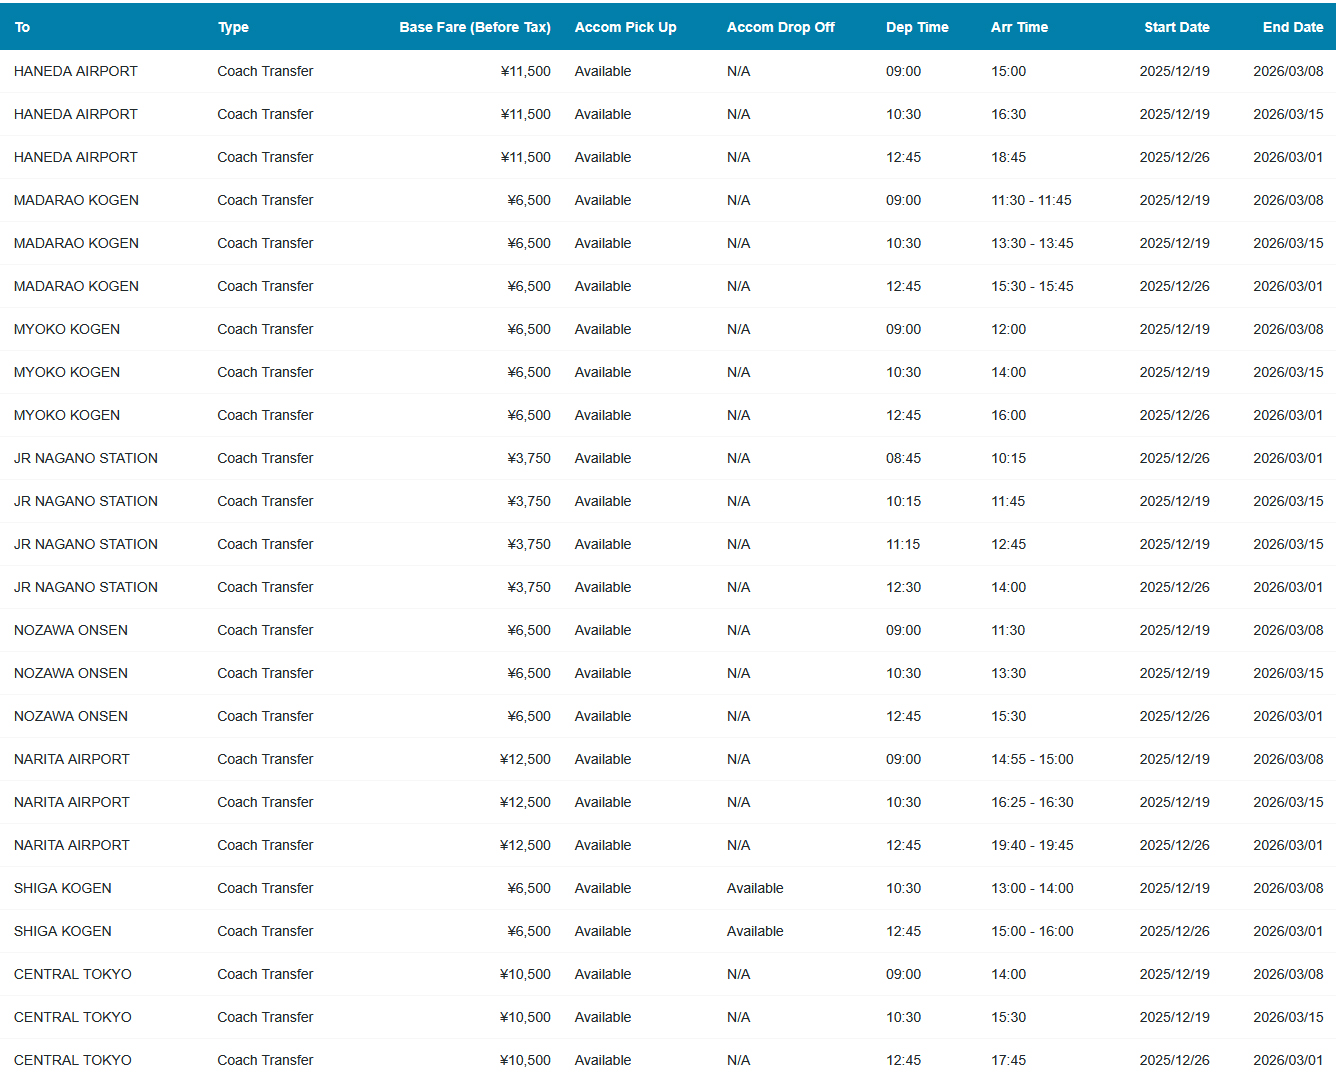Click the "Accom Drop Off" column header
This screenshot has height=1080, width=1337.
(x=780, y=27)
